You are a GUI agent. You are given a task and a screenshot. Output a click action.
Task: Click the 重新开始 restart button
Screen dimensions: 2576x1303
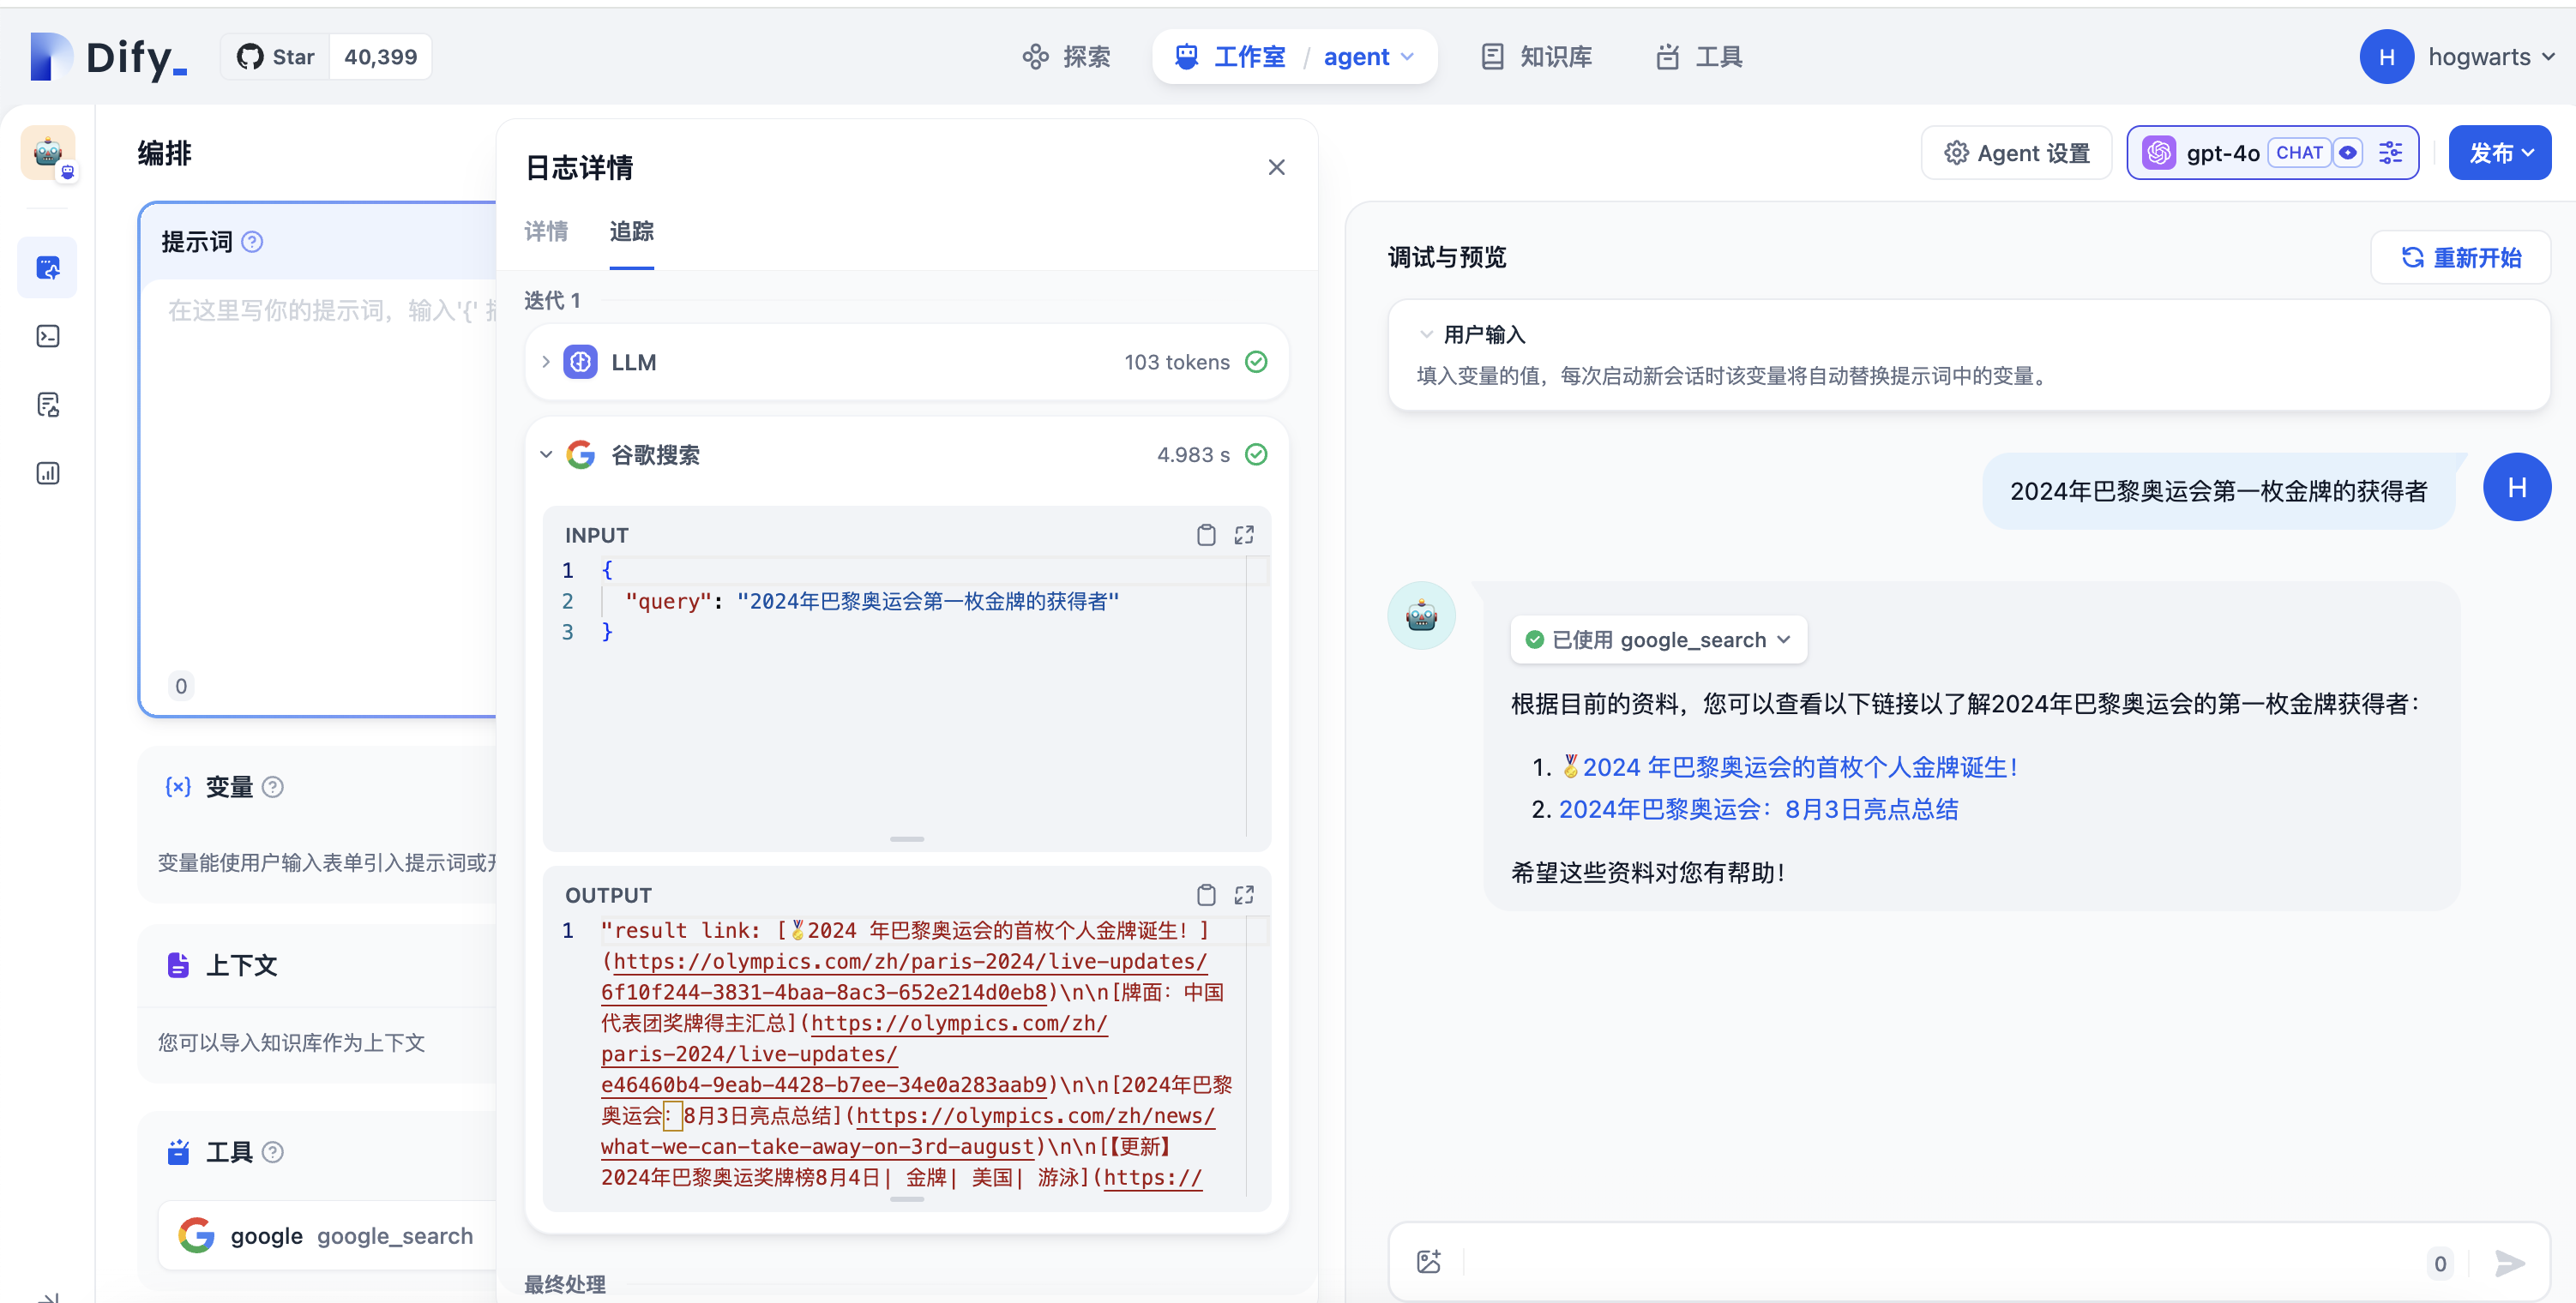2460,257
